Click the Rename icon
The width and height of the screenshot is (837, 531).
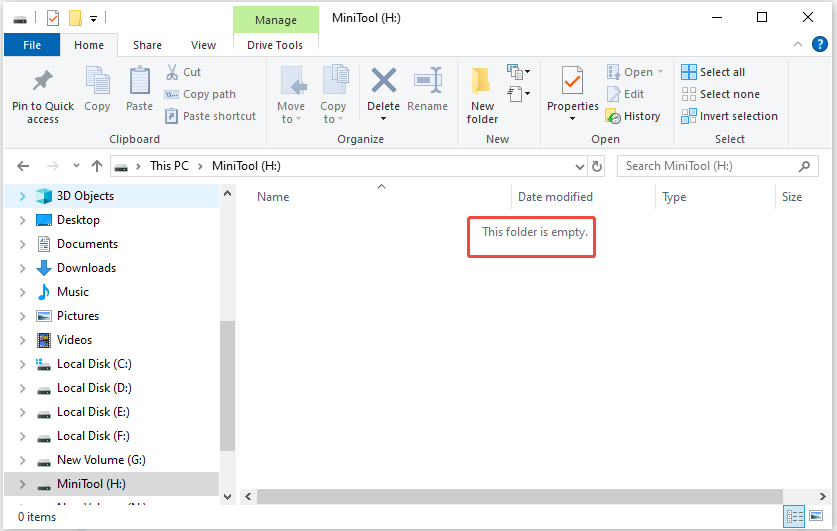coord(428,81)
